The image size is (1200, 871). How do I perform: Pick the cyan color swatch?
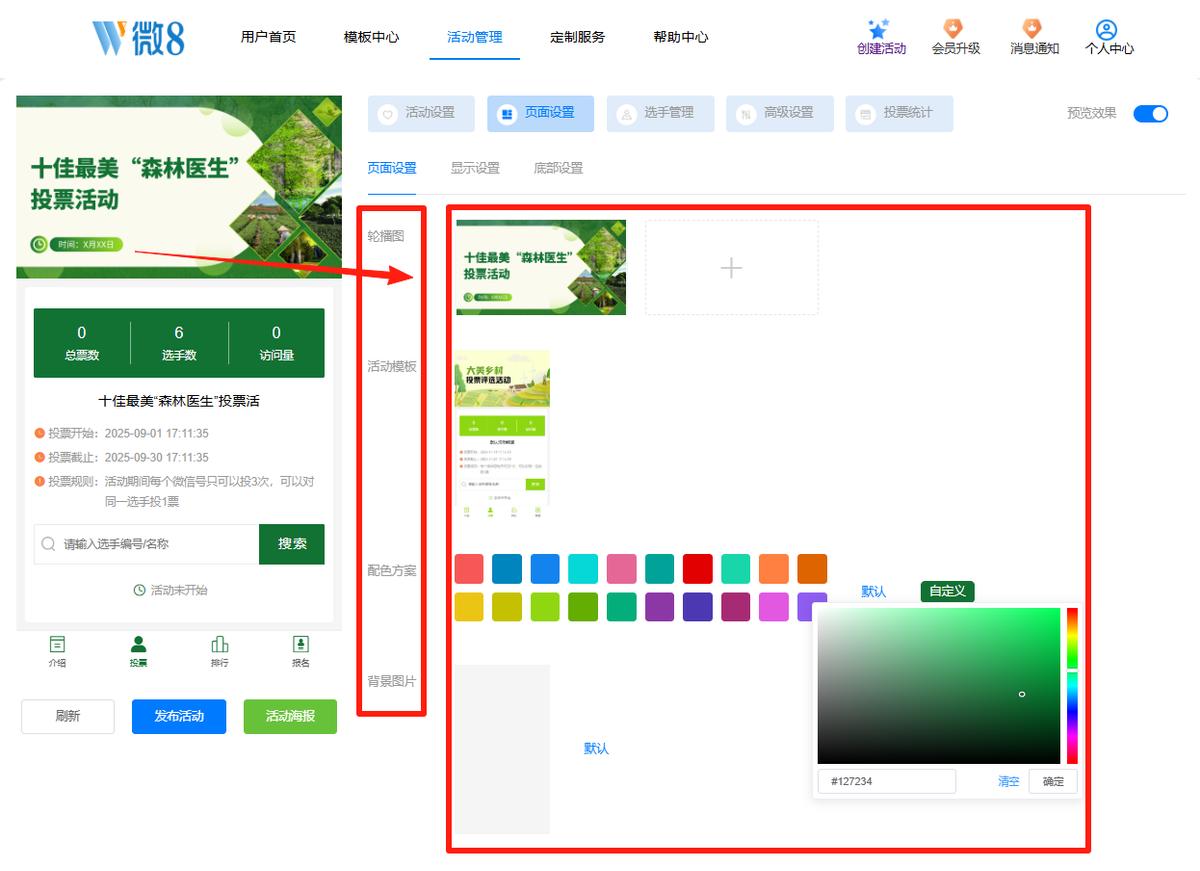coord(583,569)
